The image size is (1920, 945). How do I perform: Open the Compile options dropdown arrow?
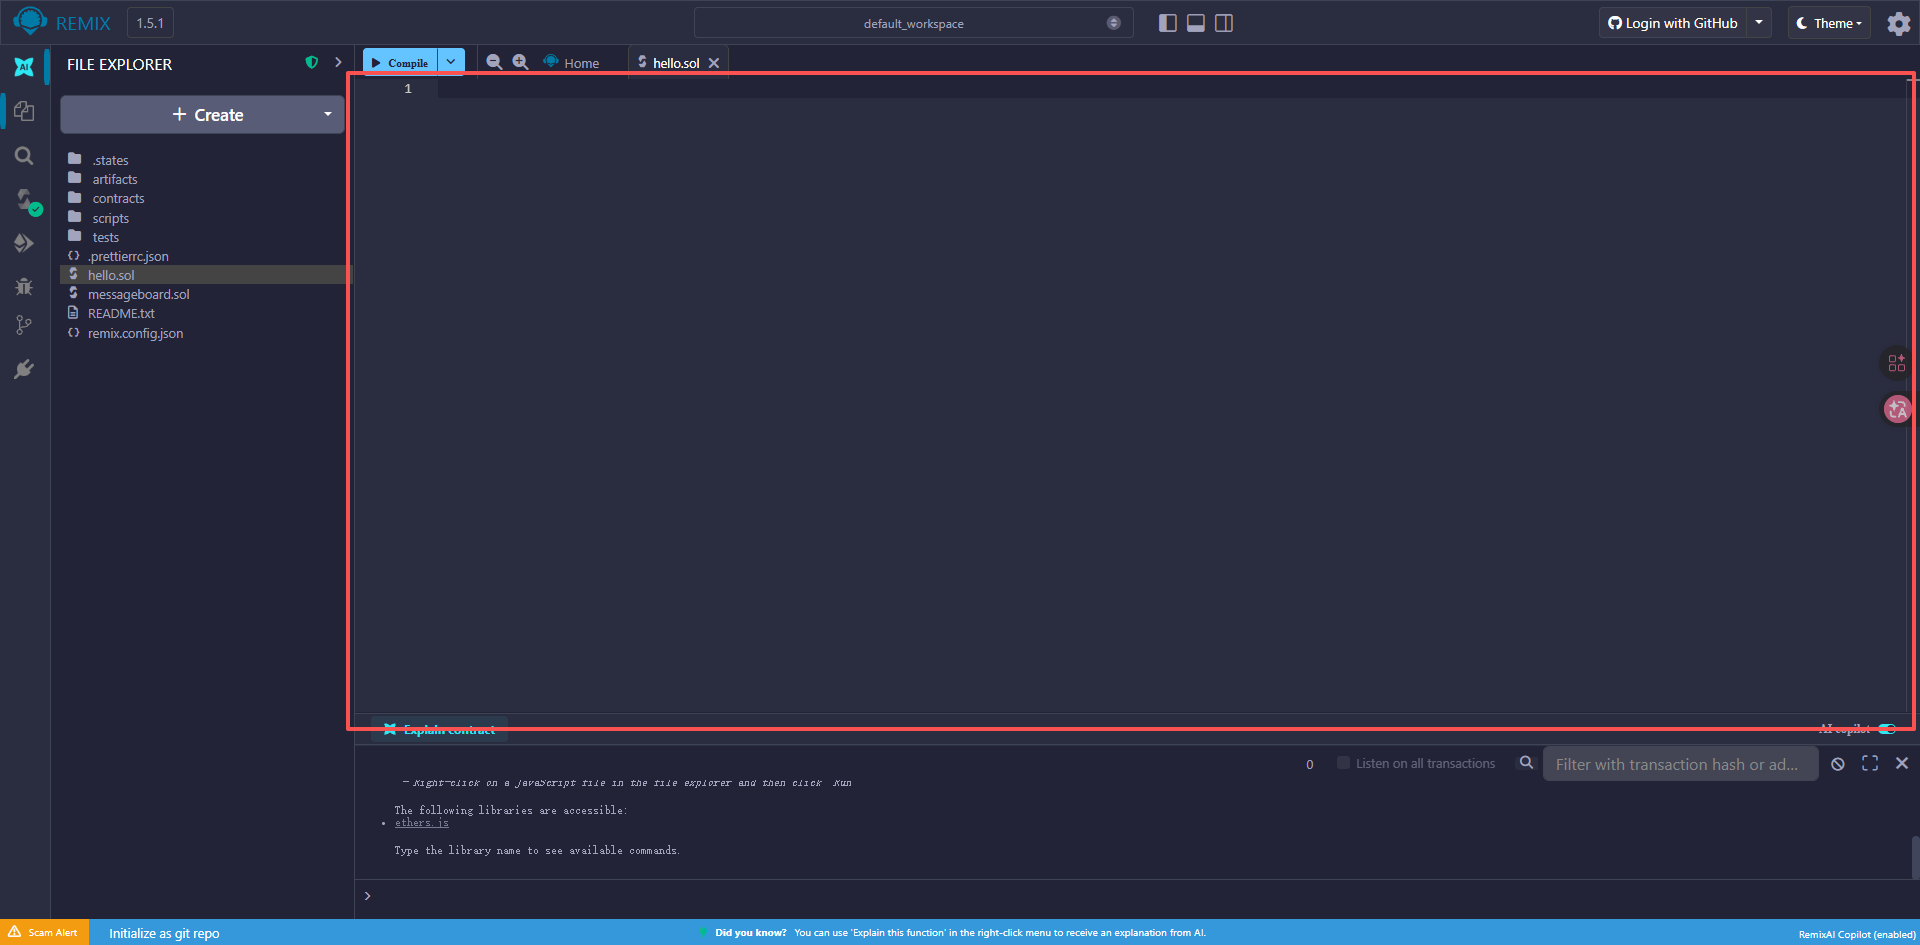pos(451,62)
